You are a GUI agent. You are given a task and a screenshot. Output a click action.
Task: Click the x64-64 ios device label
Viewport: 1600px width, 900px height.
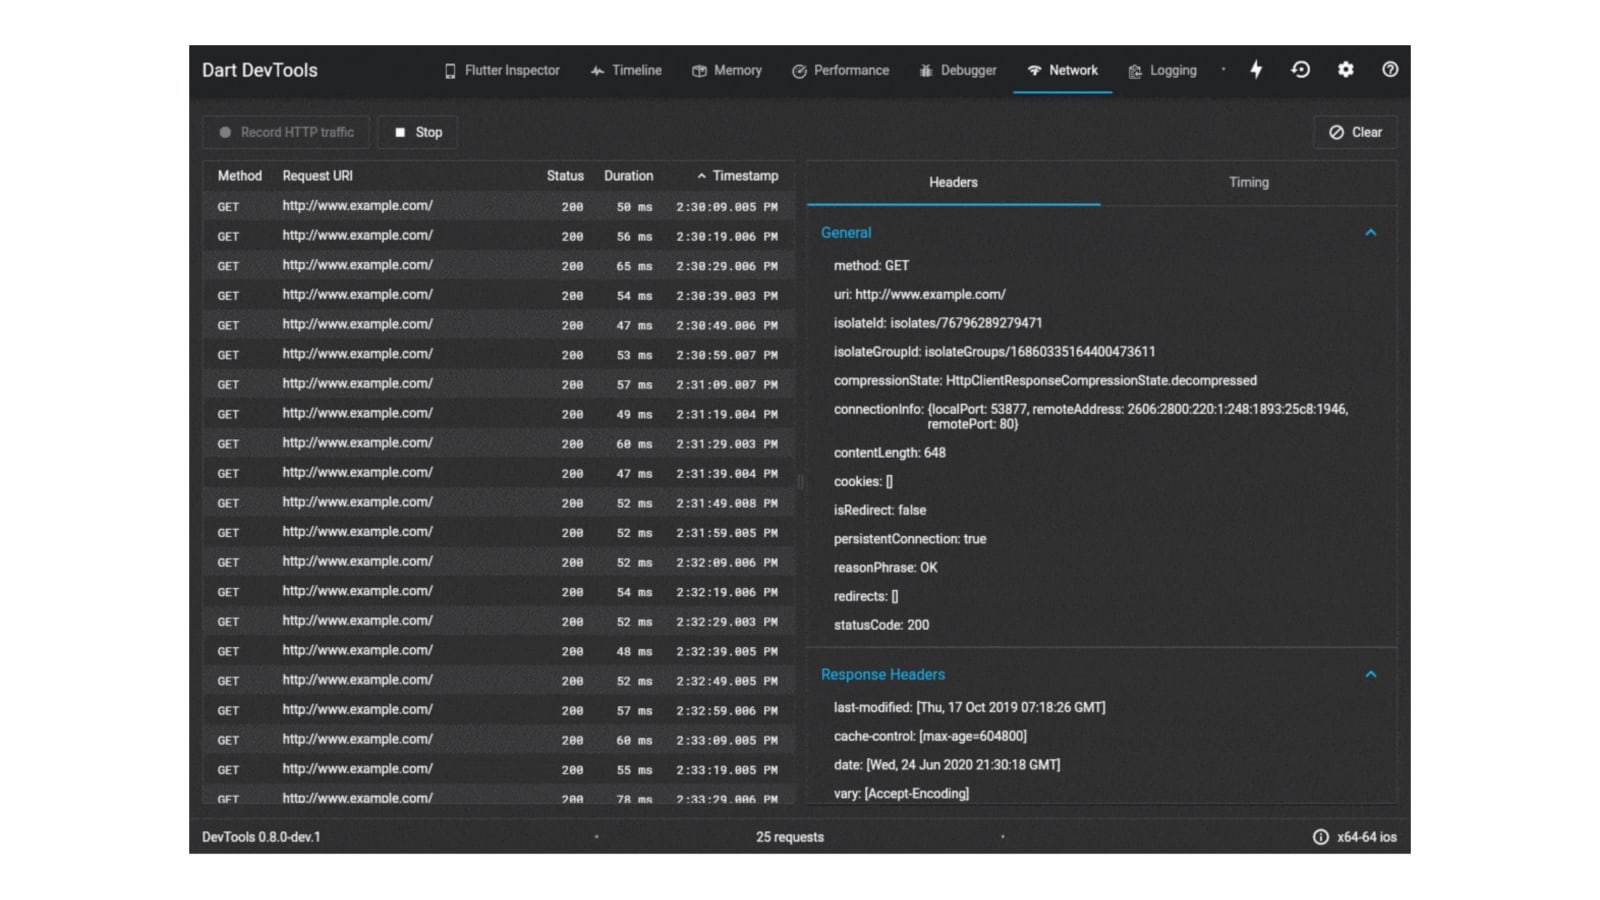tap(1367, 837)
